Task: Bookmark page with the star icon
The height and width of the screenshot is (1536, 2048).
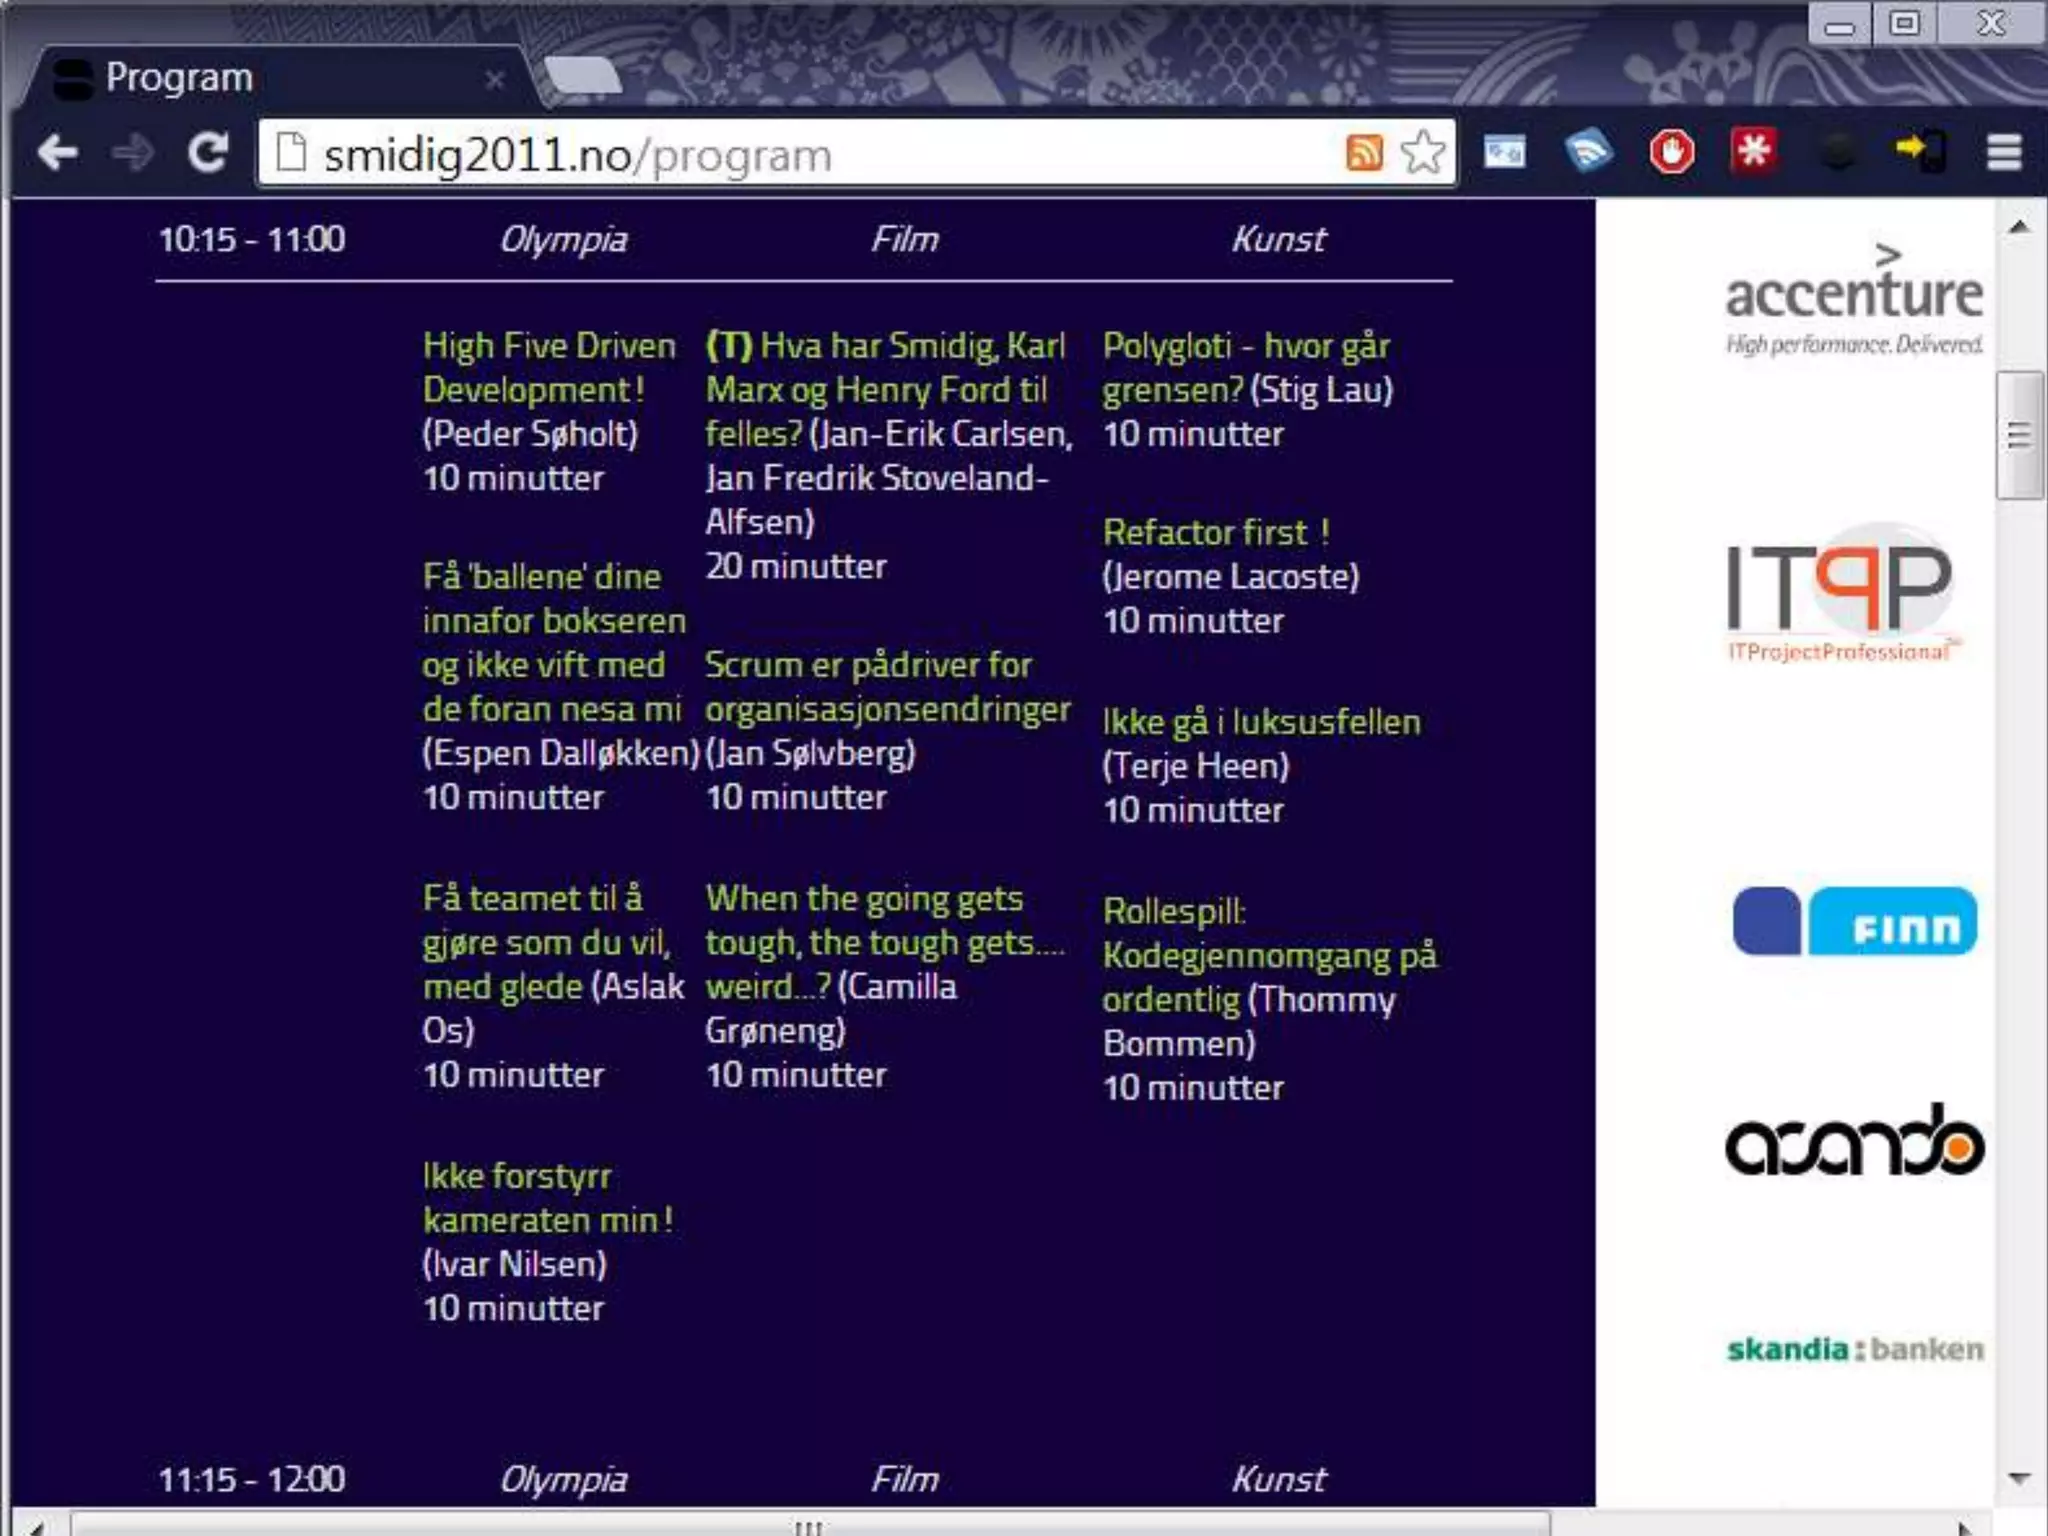Action: click(1423, 153)
